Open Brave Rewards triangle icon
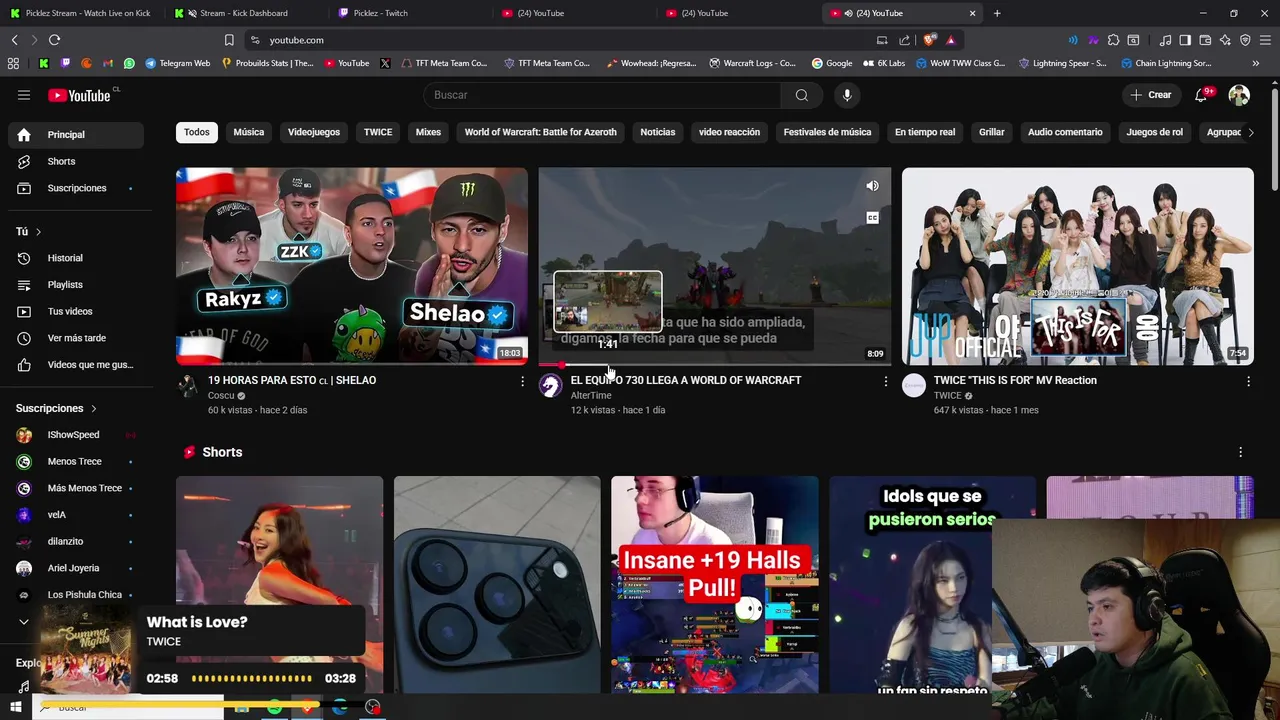The image size is (1280, 720). (950, 40)
